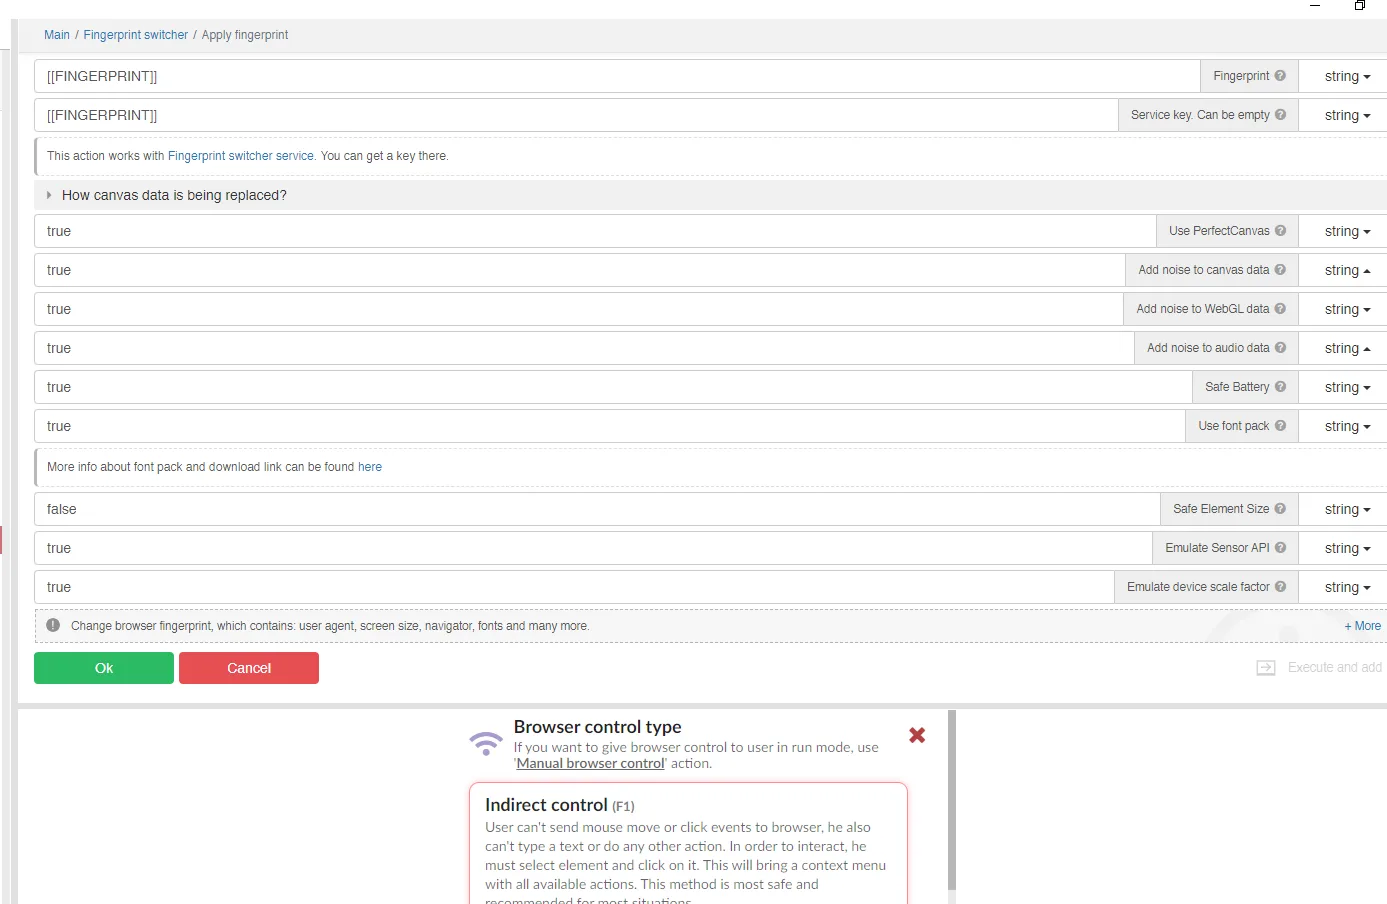Expand 'How canvas data is being replaced?' section

tap(174, 195)
